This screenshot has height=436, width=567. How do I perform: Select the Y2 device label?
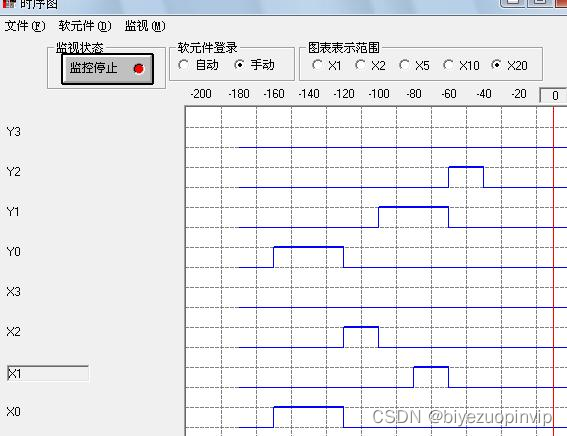[13, 172]
